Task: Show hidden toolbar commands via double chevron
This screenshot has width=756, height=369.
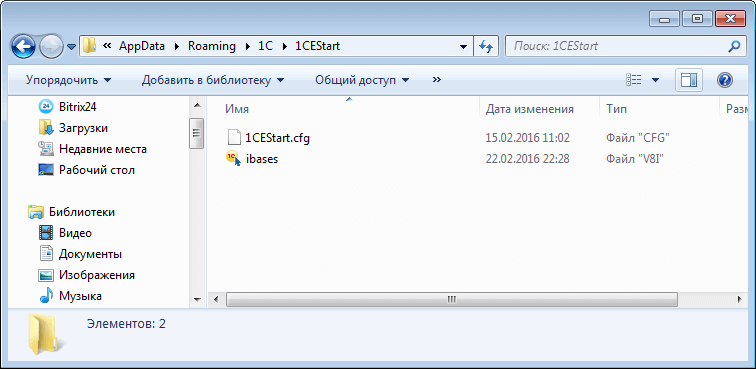Action: [x=437, y=80]
